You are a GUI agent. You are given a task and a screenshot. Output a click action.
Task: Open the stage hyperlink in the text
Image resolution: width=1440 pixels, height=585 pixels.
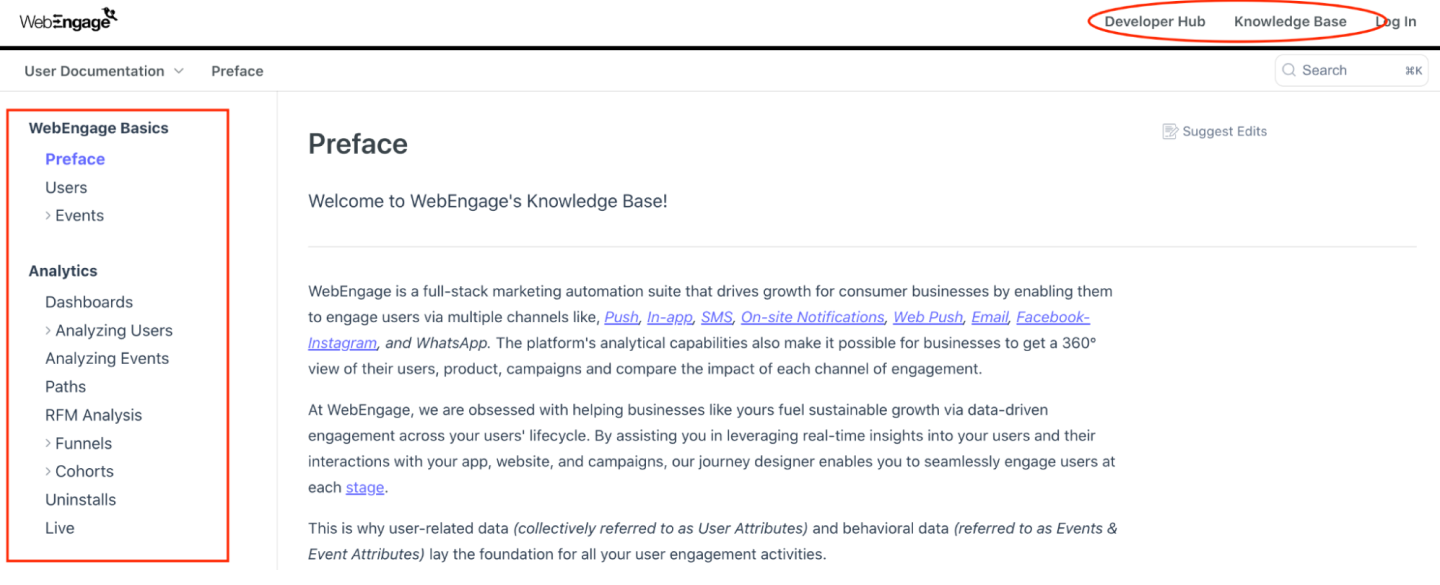coord(364,487)
